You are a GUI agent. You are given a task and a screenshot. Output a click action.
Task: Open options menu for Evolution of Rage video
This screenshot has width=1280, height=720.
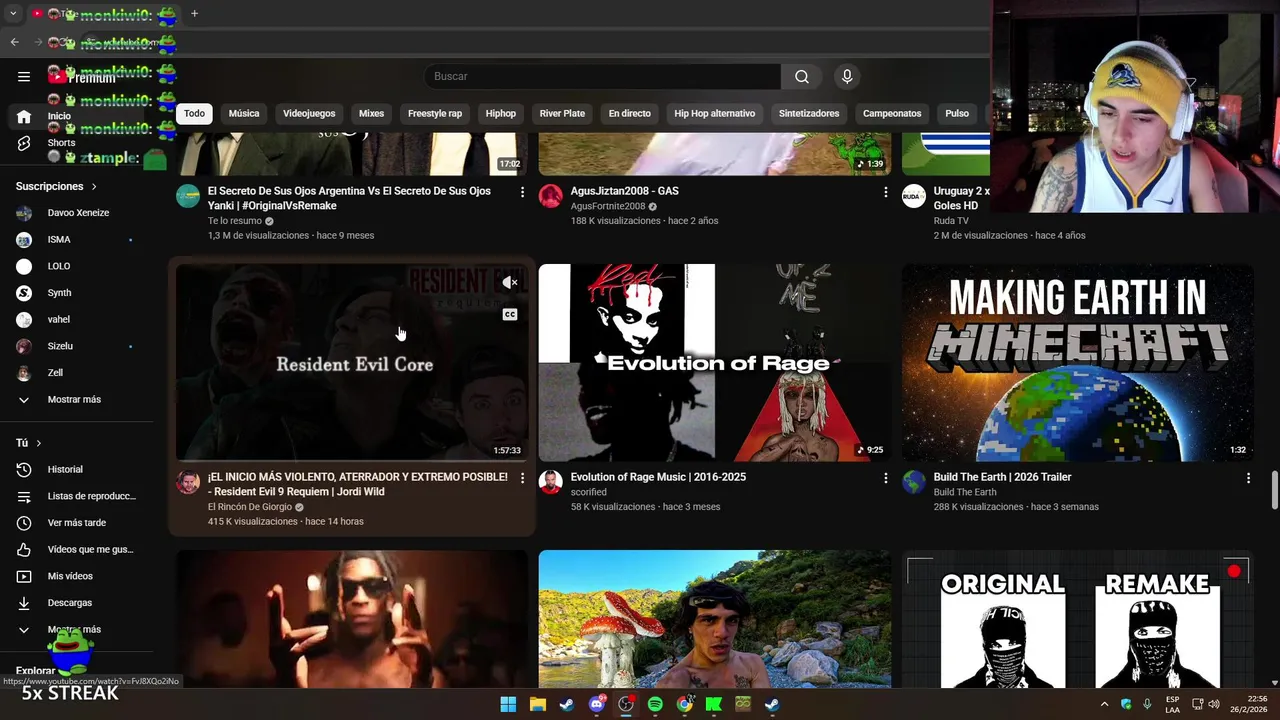[x=885, y=478]
